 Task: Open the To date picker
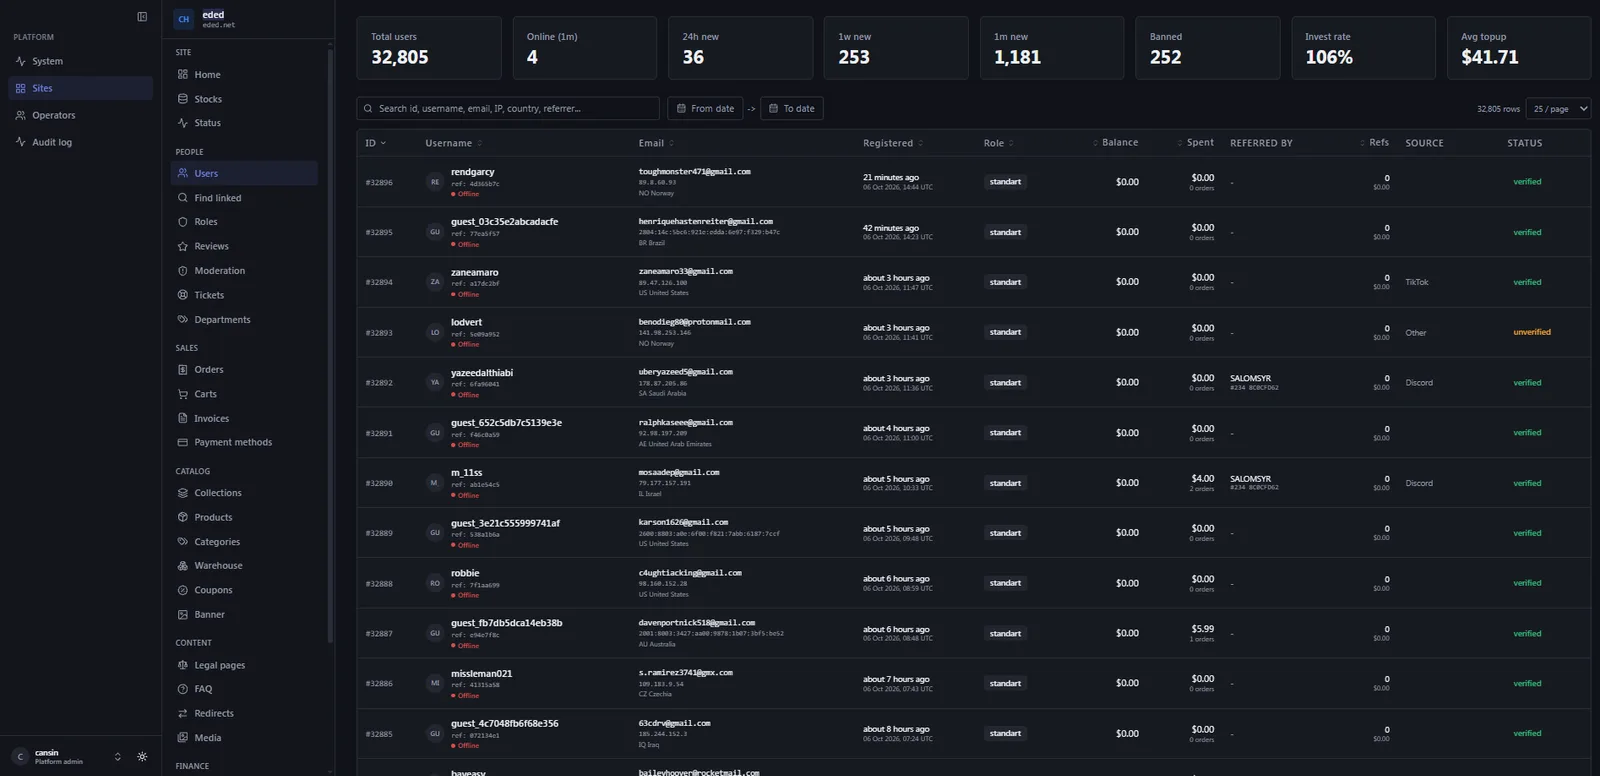point(792,108)
